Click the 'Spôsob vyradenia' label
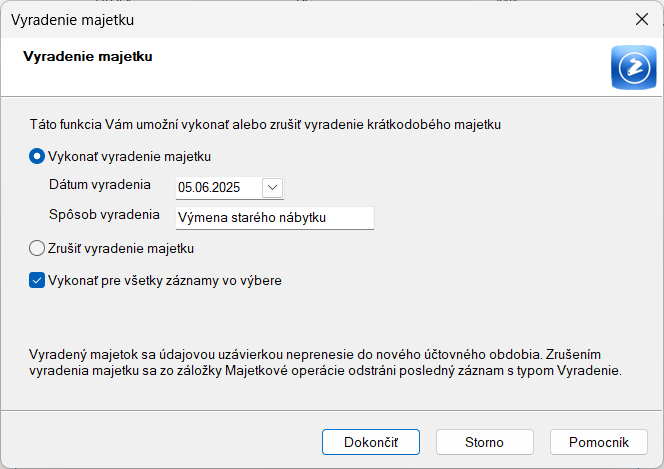This screenshot has width=664, height=469. [104, 215]
